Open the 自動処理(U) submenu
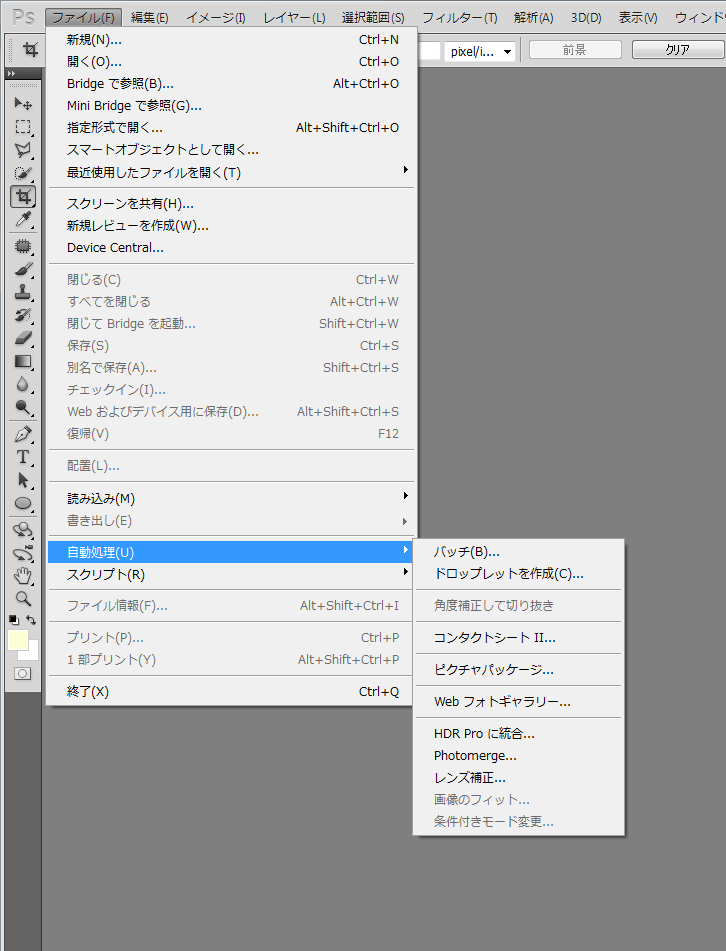The height and width of the screenshot is (951, 726). 230,552
